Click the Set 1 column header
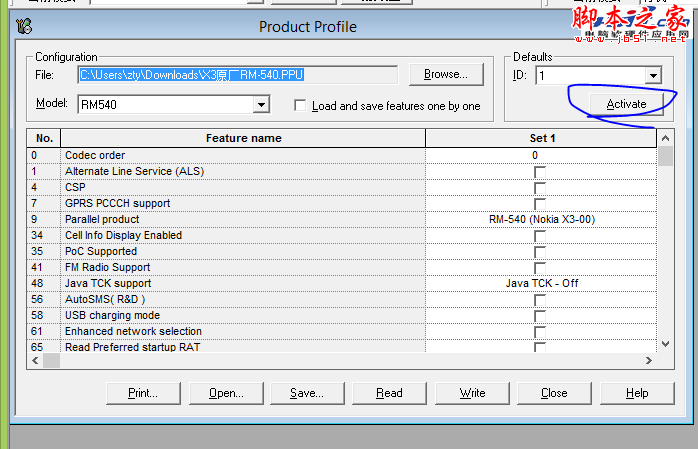The image size is (698, 449). tap(541, 138)
